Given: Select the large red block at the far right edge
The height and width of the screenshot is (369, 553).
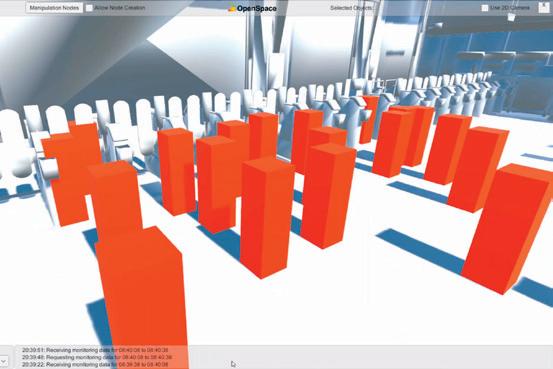Looking at the screenshot, I should 508,229.
